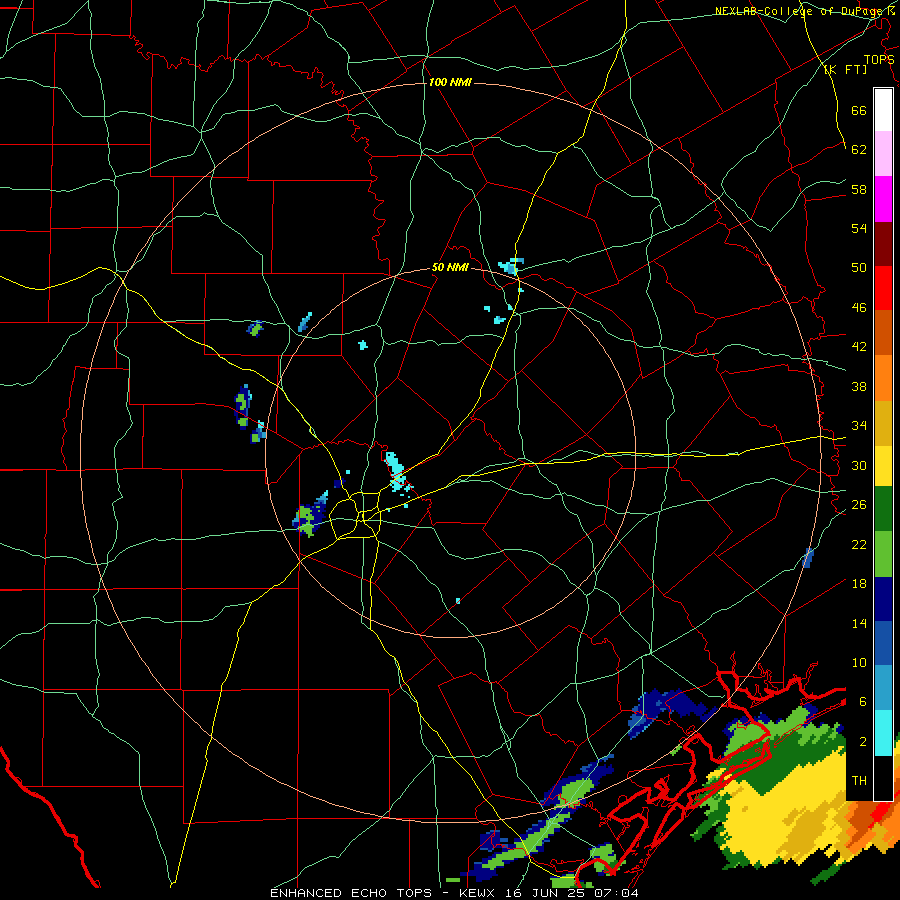Click the 62 legend value

(859, 150)
